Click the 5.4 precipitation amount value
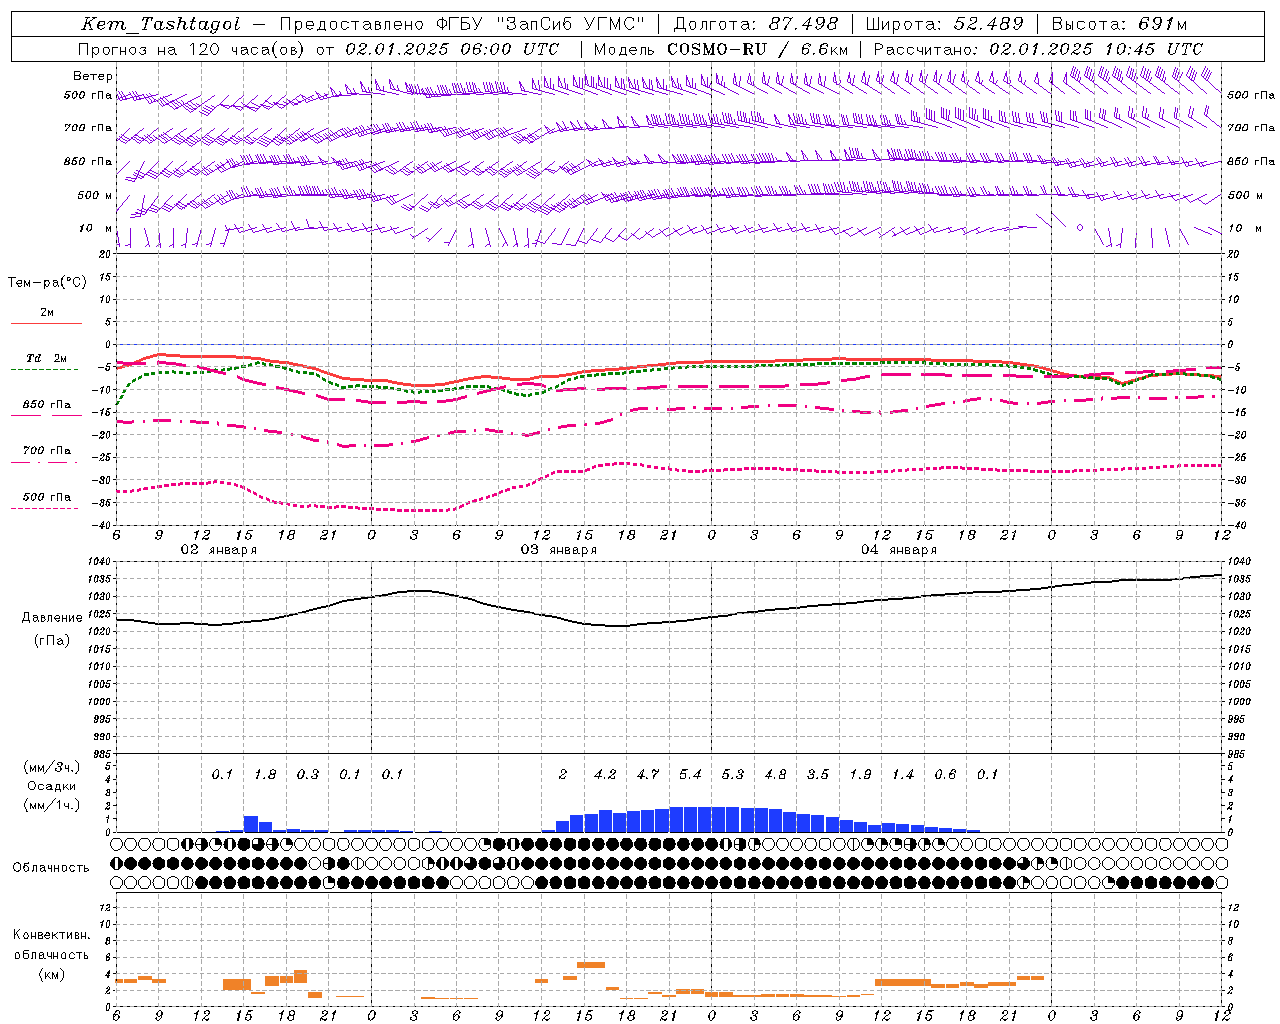The image size is (1280, 1024). (690, 775)
